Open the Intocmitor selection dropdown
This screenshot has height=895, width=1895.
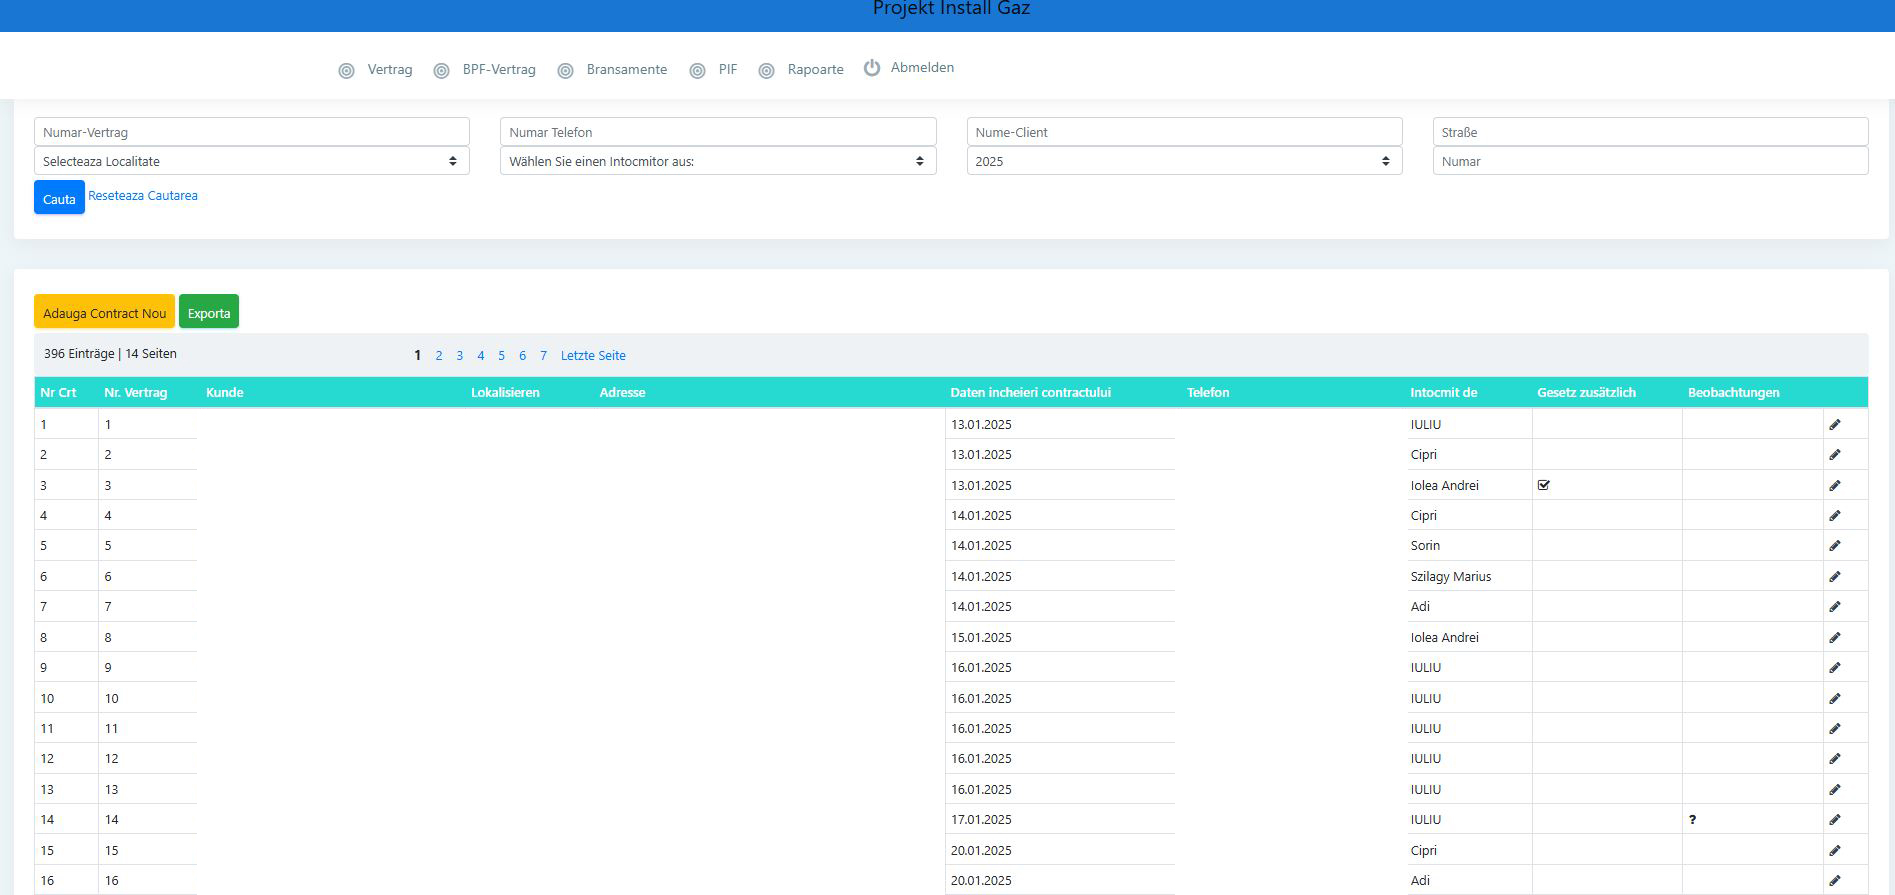(x=717, y=161)
